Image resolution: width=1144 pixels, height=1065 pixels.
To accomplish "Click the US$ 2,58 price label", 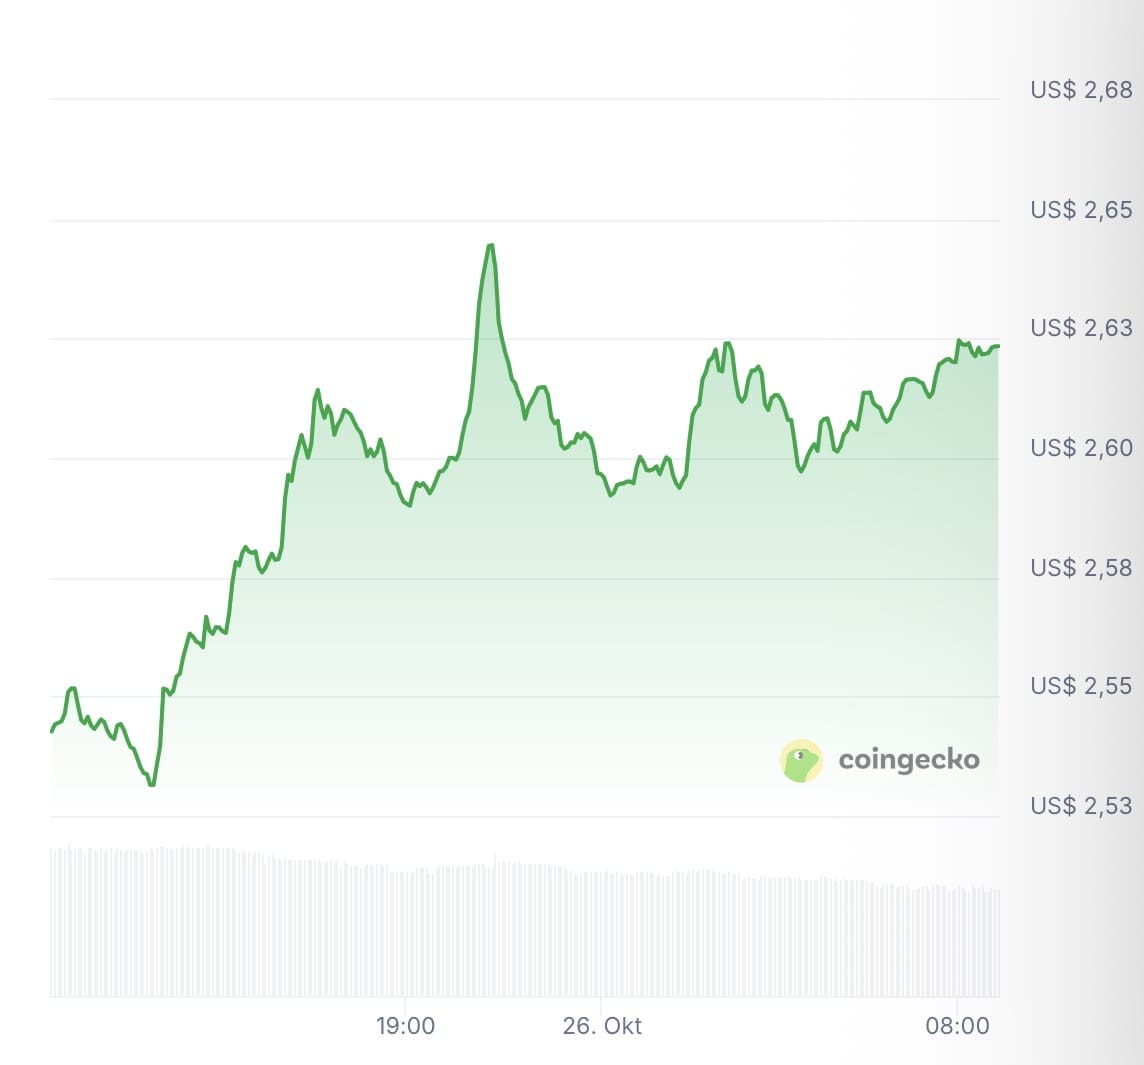I will 1082,567.
